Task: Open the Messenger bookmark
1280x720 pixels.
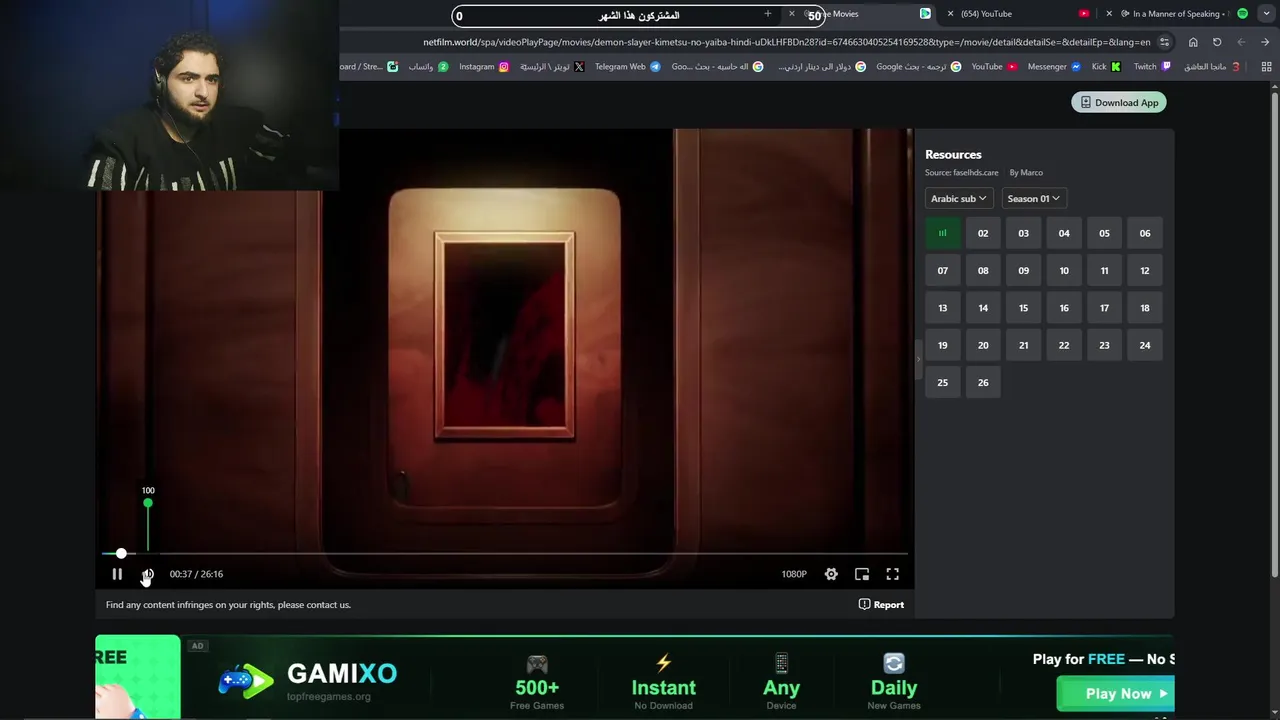Action: tap(1054, 66)
